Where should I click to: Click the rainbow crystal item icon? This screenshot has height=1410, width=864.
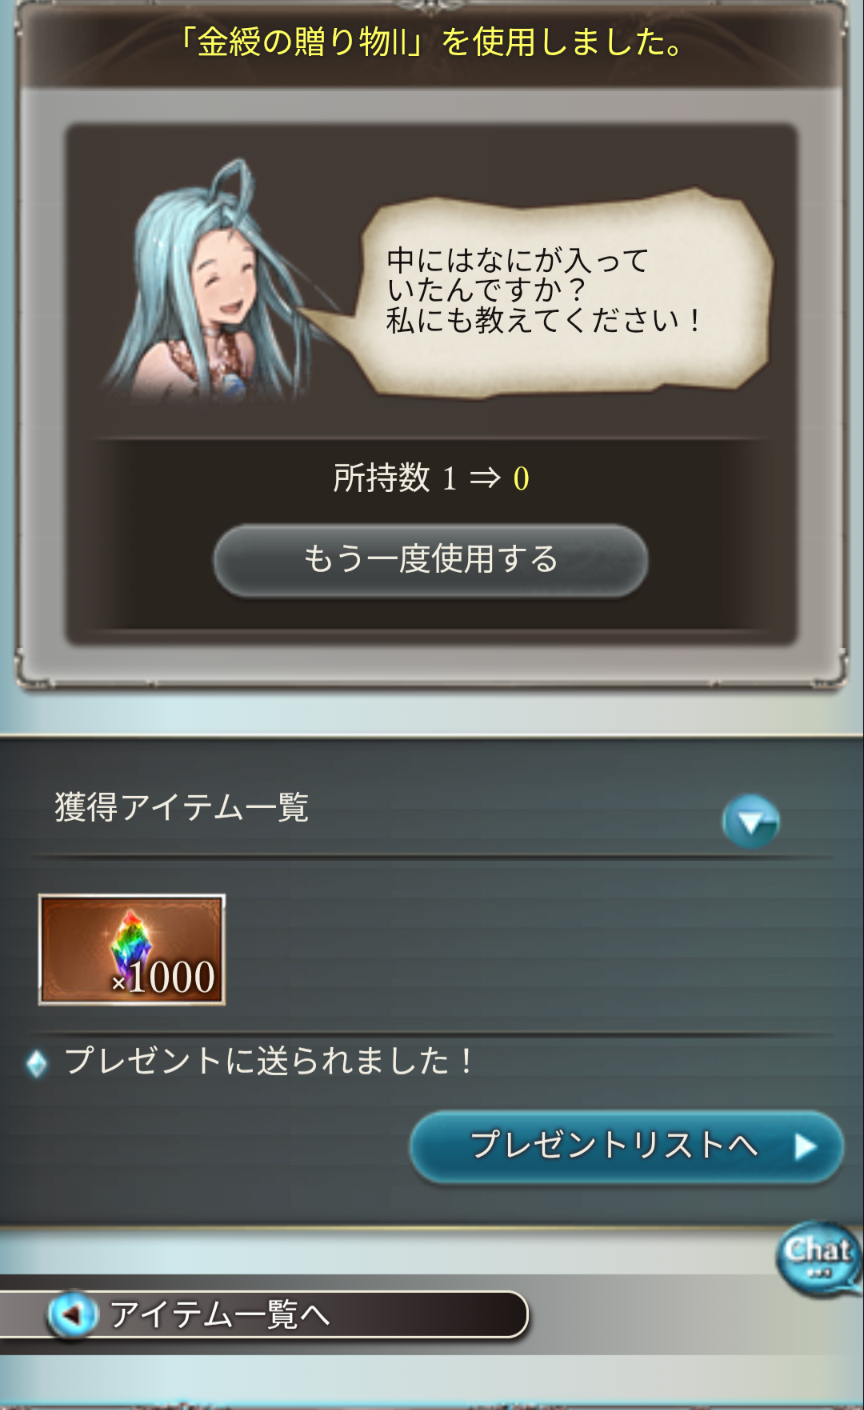tap(131, 944)
